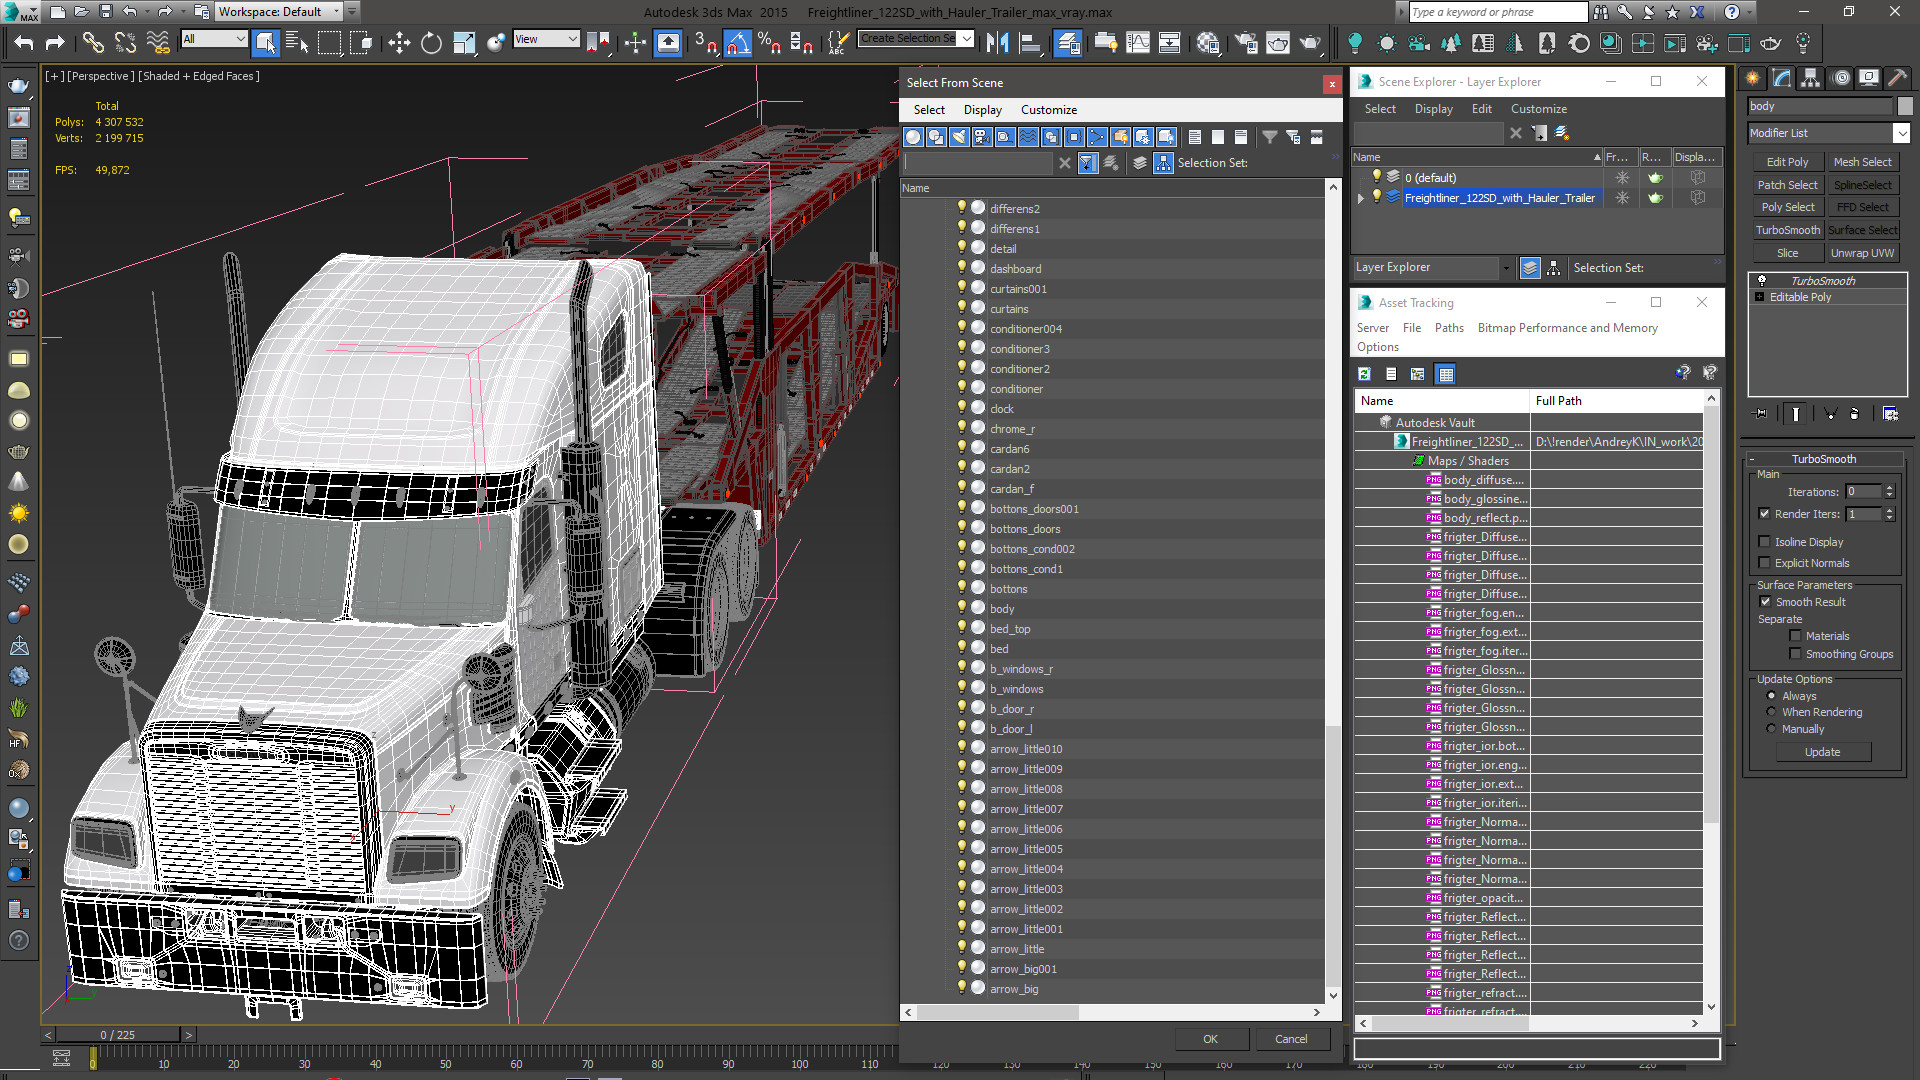
Task: Expand the Editable Poly modifier entry
Action: click(x=1760, y=297)
